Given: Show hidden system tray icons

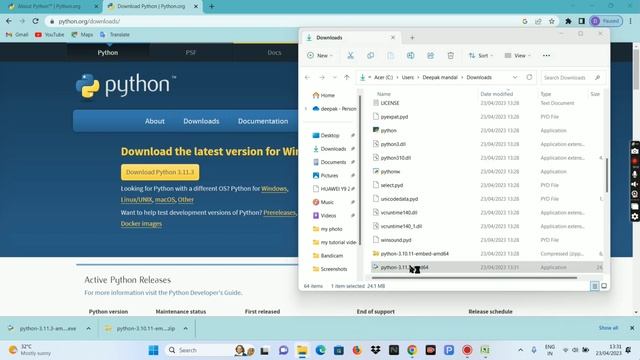Looking at the screenshot, I should coord(520,350).
